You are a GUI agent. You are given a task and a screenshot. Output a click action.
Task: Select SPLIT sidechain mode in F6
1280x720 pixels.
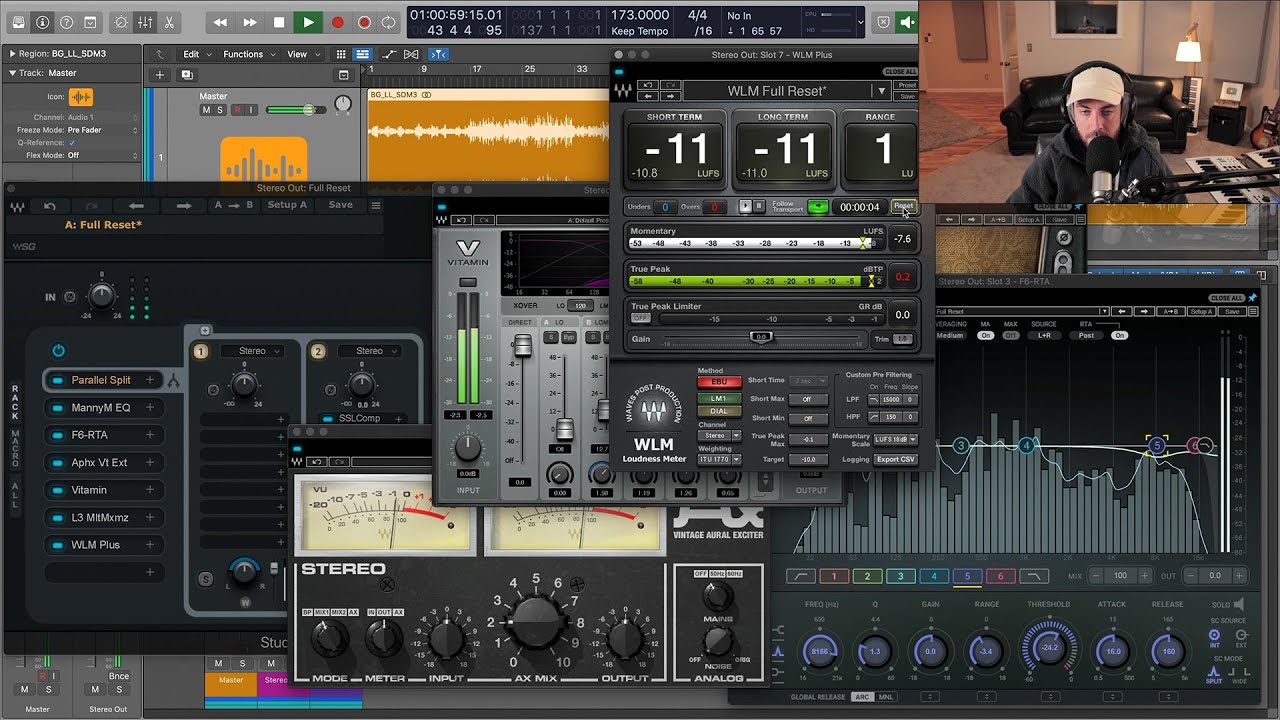click(x=1215, y=677)
